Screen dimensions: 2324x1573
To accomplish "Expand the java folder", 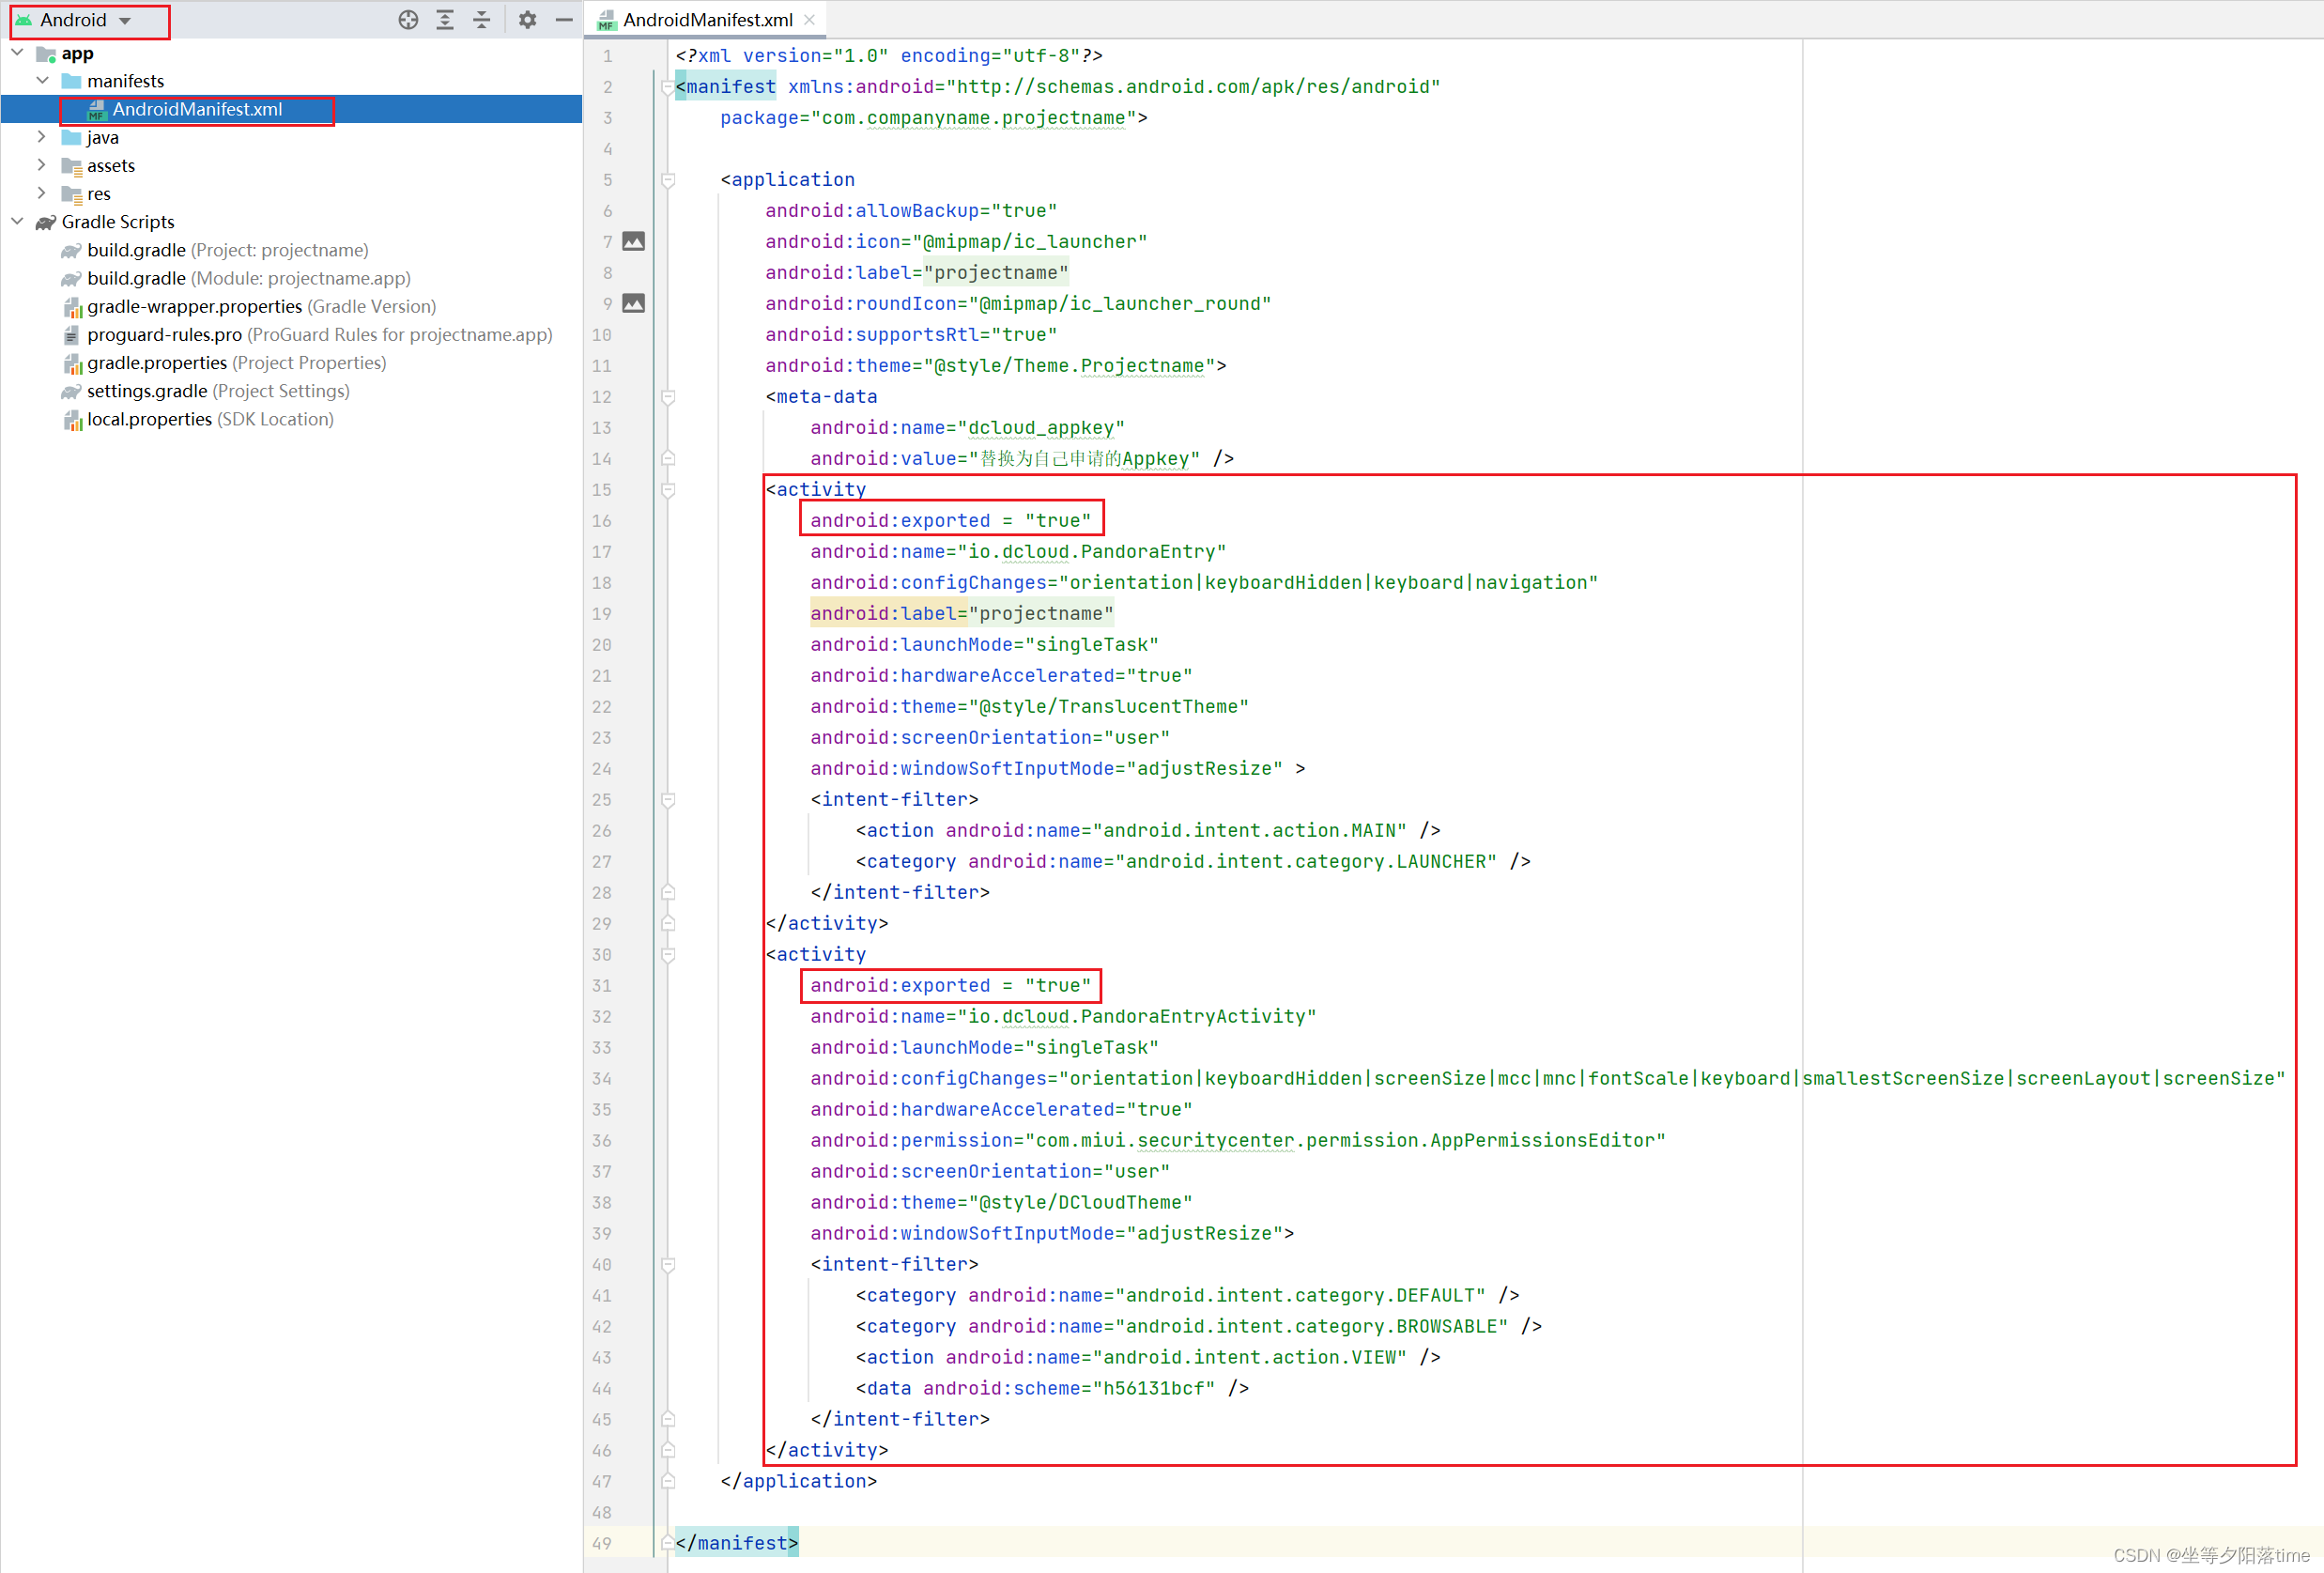I will (x=41, y=137).
